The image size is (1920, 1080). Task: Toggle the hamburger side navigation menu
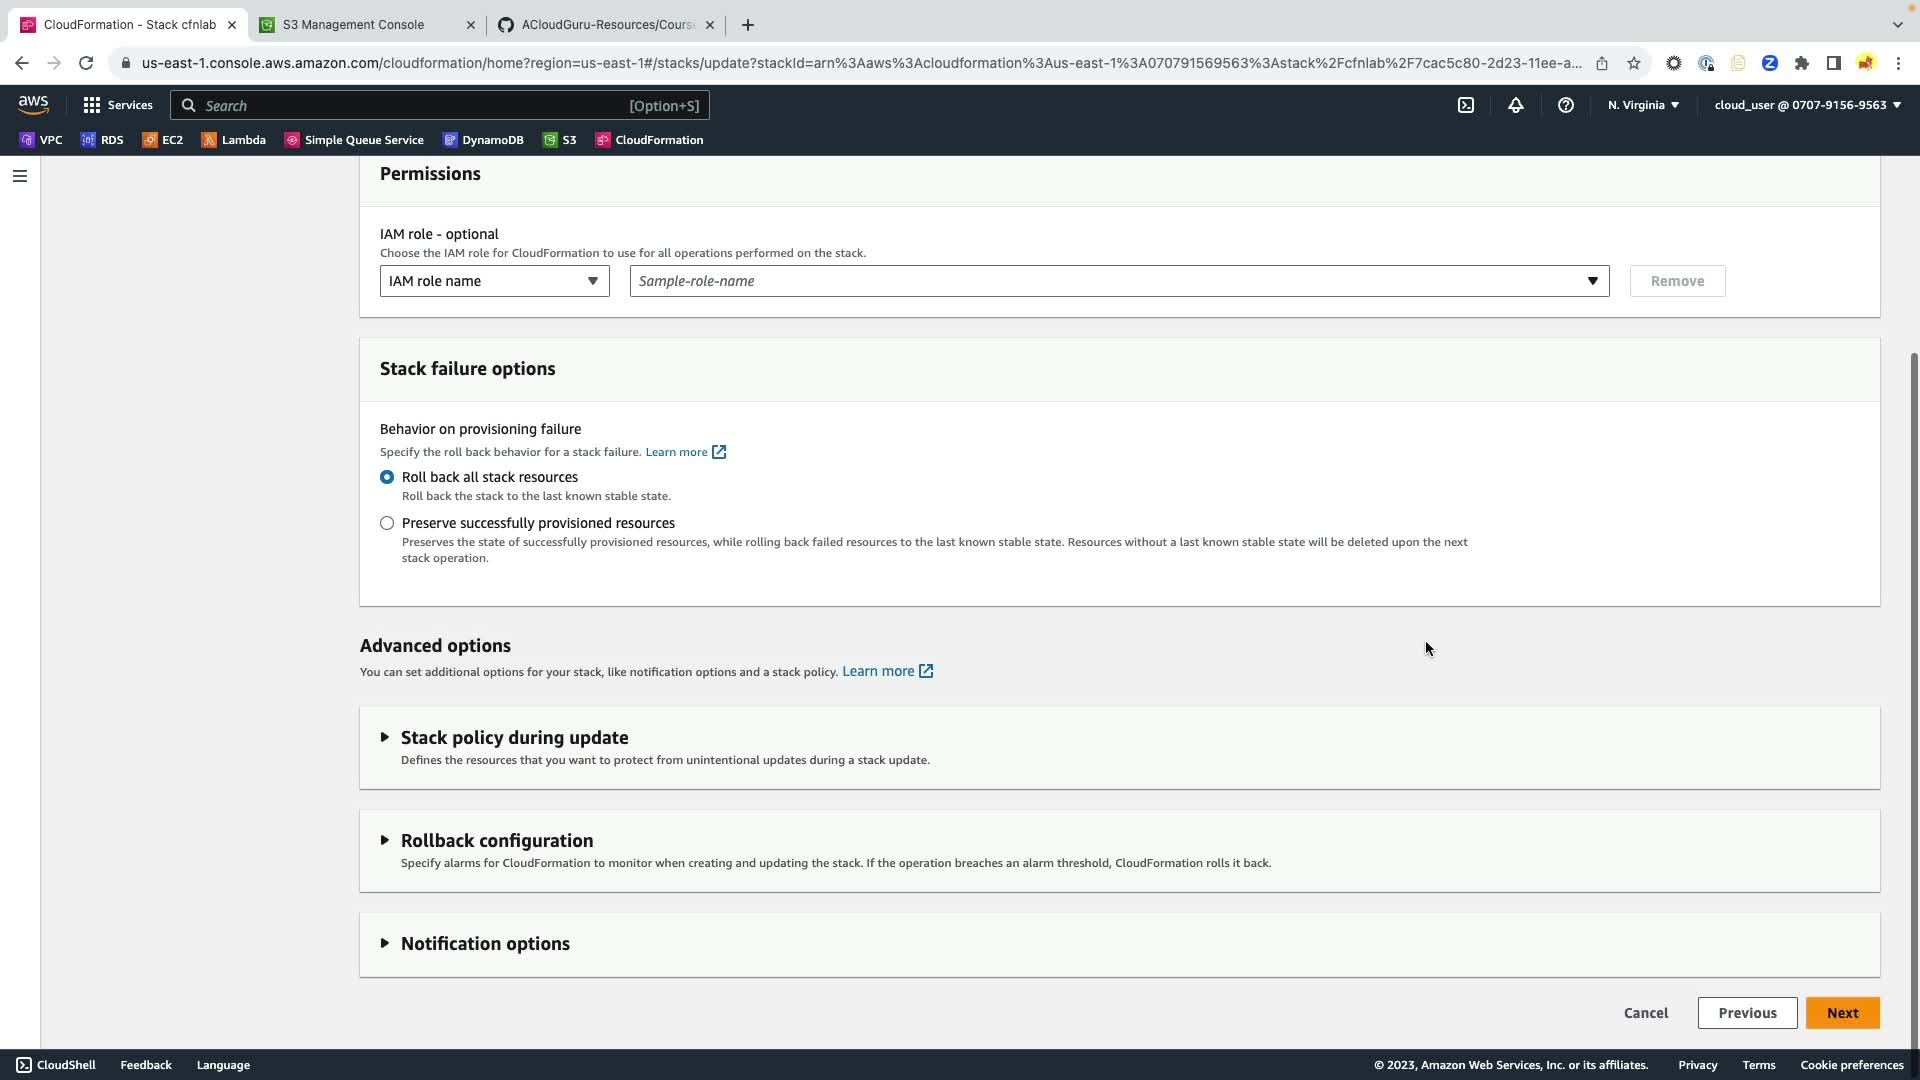click(19, 176)
